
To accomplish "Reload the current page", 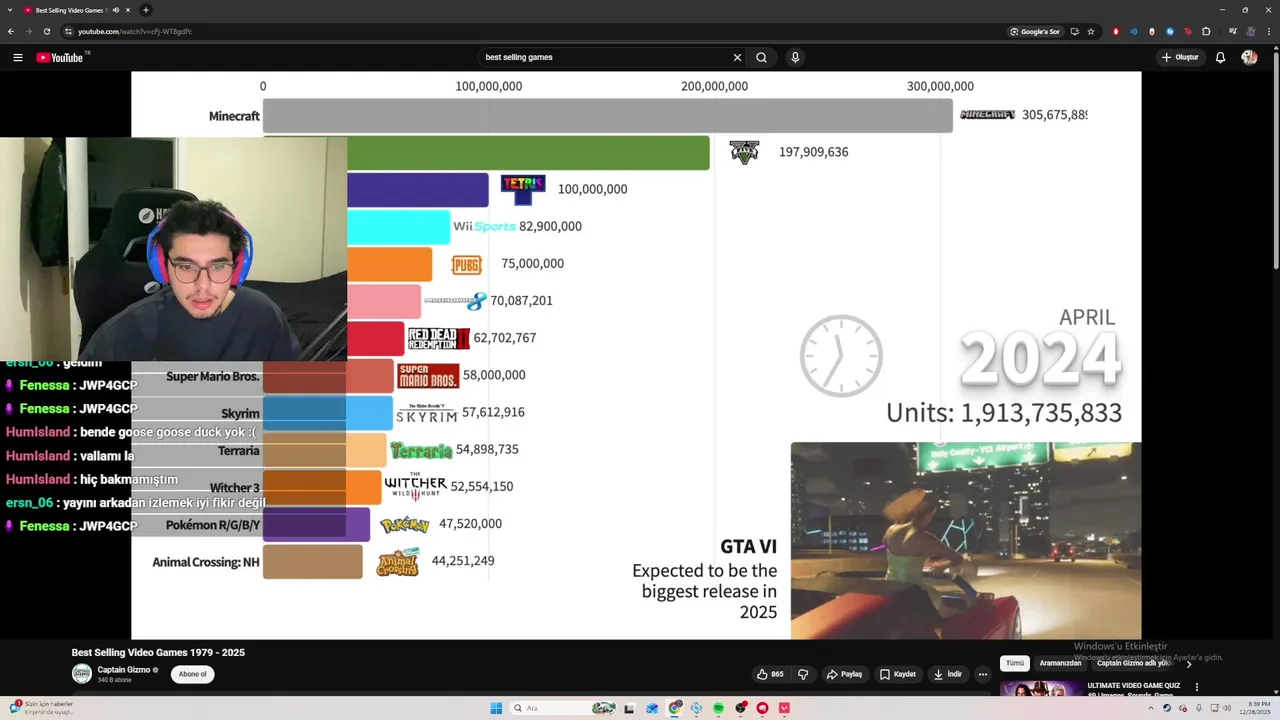I will pos(47,31).
